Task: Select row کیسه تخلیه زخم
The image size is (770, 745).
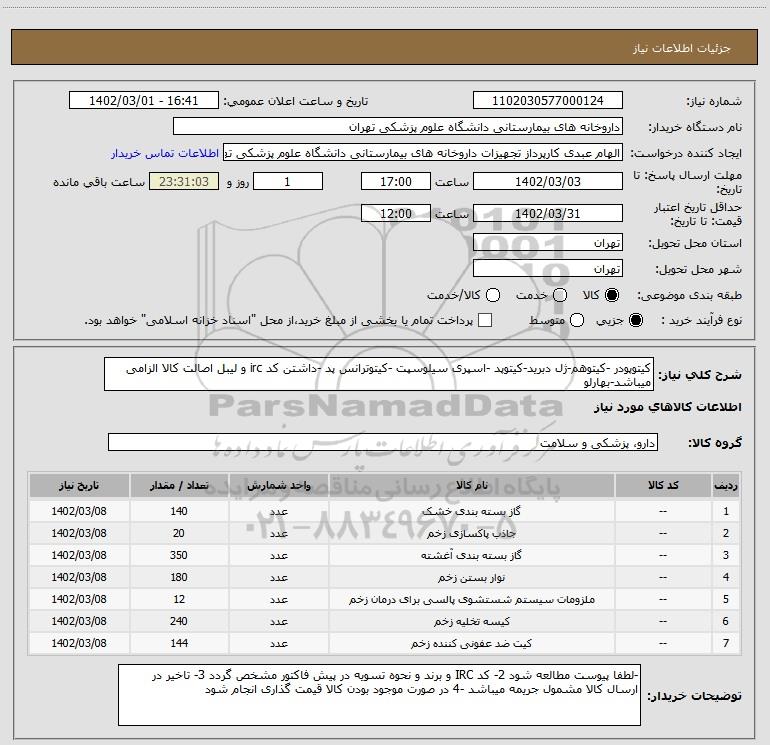Action: tap(385, 622)
